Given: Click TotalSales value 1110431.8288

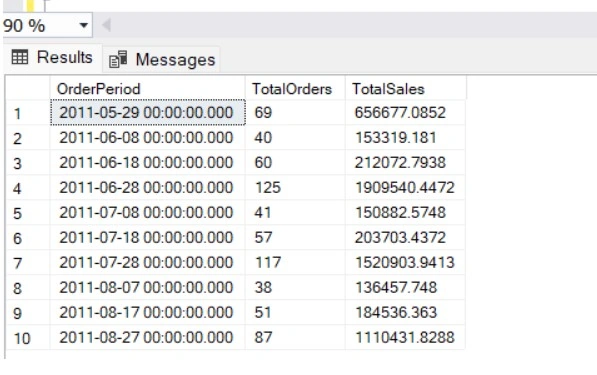Looking at the screenshot, I should click(405, 338).
